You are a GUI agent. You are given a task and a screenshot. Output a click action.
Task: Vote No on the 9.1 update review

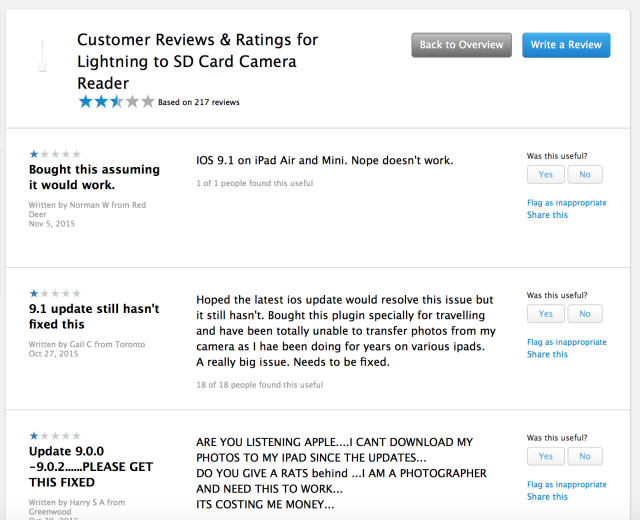point(585,313)
